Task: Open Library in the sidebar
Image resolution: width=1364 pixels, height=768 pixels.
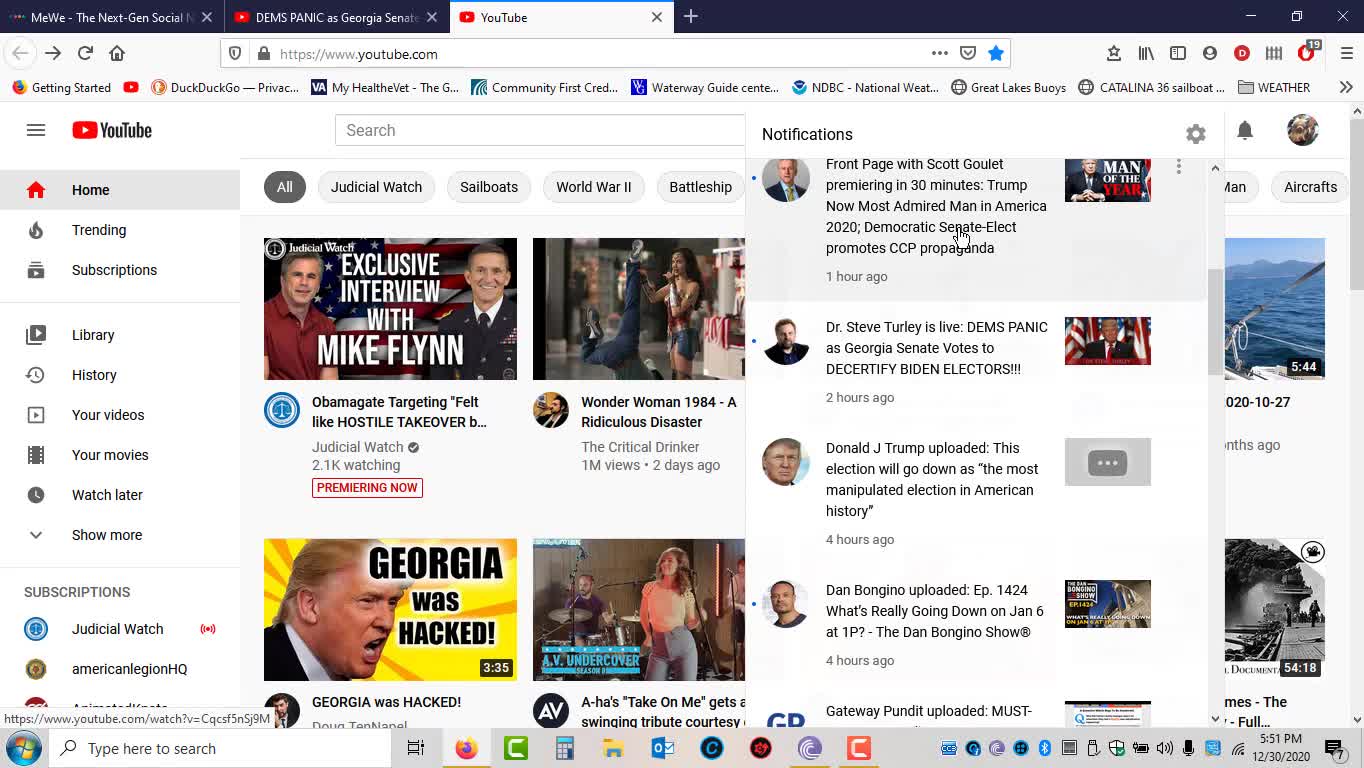Action: pyautogui.click(x=120, y=335)
